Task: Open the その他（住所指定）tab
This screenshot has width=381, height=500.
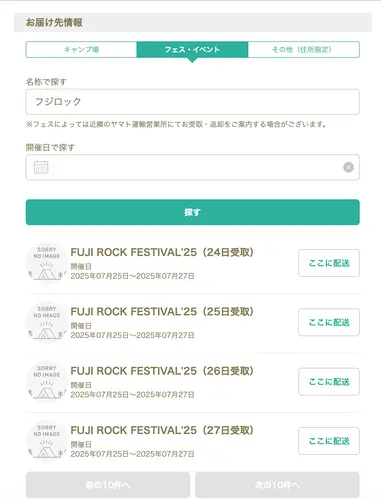Action: pyautogui.click(x=304, y=50)
